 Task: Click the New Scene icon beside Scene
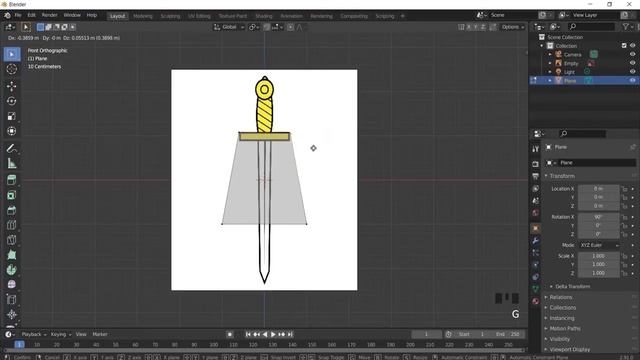point(542,15)
